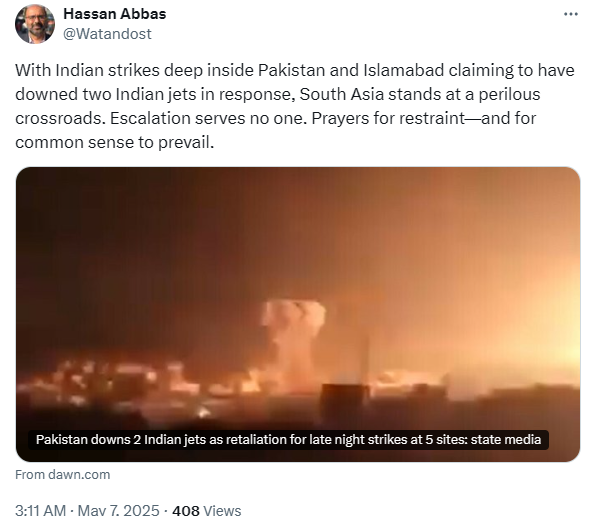Click 'Prayers for restraint' in the tweet
The image size is (594, 516).
coord(388,118)
